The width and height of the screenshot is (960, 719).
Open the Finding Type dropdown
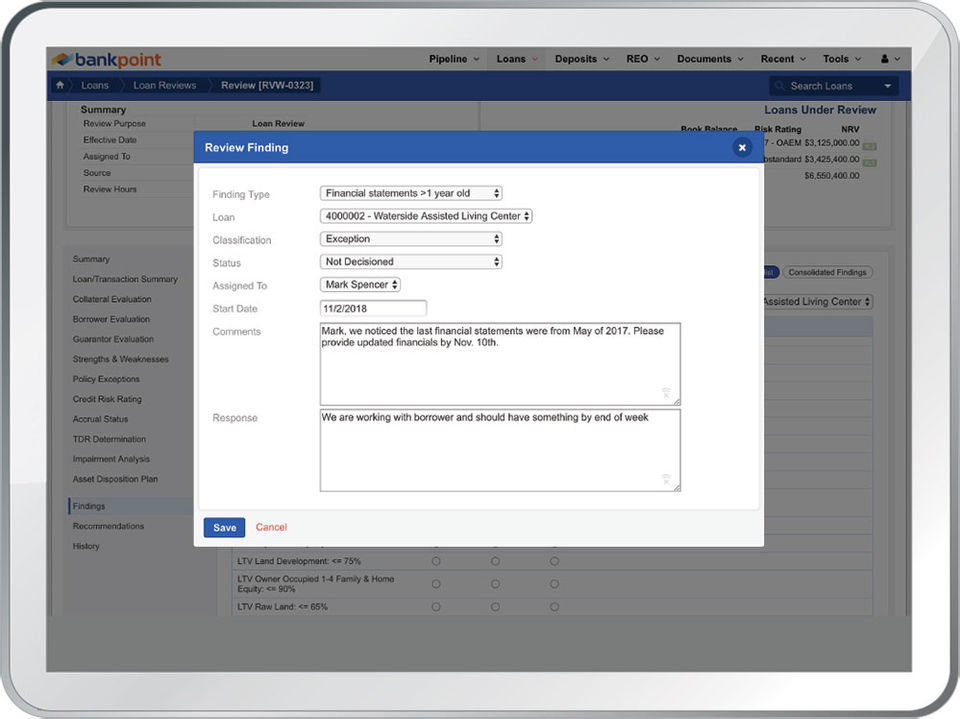click(411, 193)
